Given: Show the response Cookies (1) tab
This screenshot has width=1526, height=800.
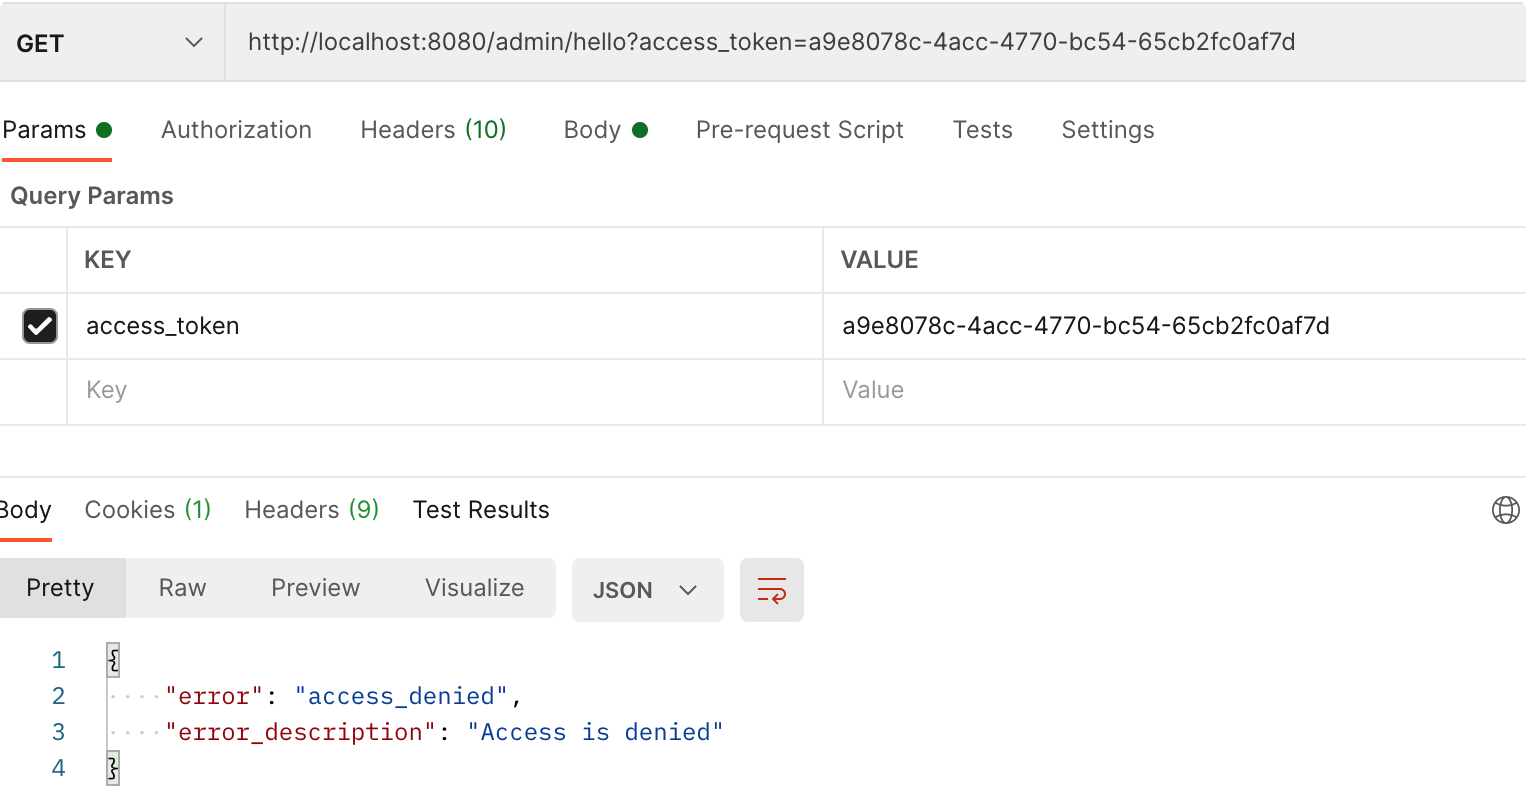Looking at the screenshot, I should pos(148,510).
